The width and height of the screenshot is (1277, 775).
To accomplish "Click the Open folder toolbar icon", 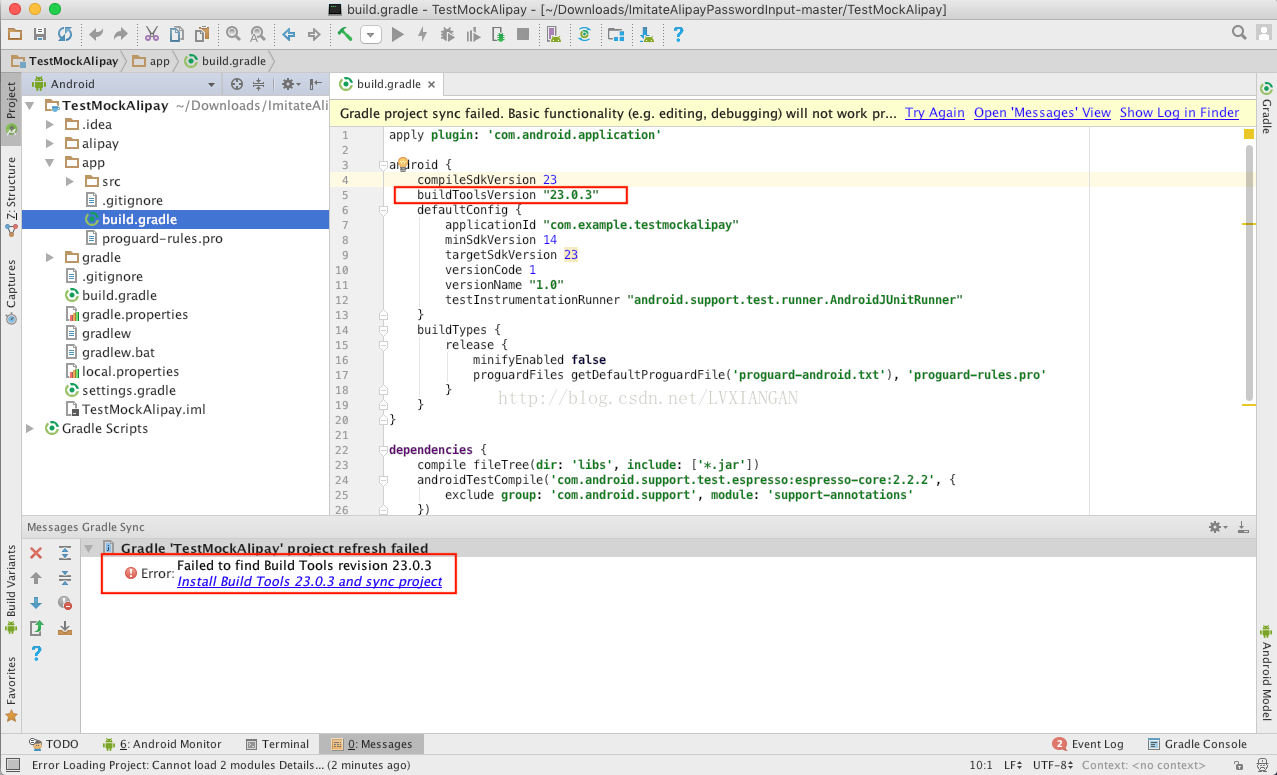I will [15, 34].
